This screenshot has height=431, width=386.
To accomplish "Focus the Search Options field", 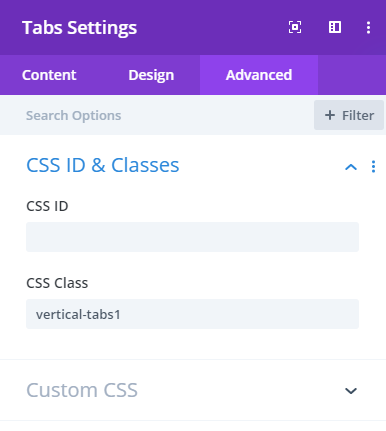I will pyautogui.click(x=157, y=115).
